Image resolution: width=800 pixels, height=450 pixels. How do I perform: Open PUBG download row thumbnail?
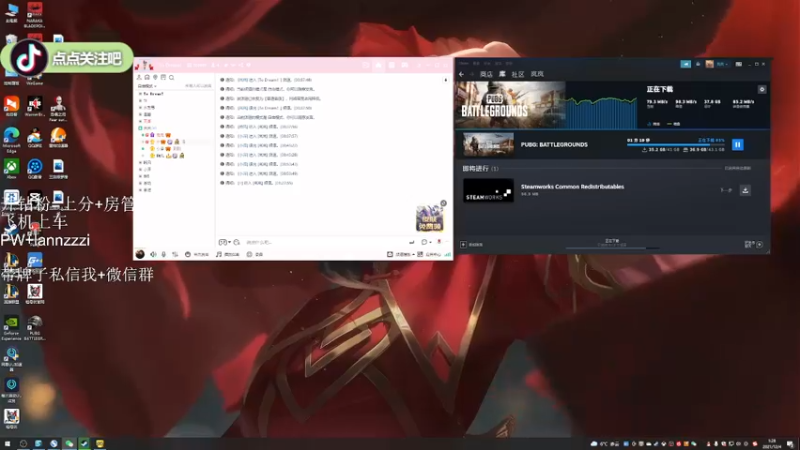pos(488,145)
